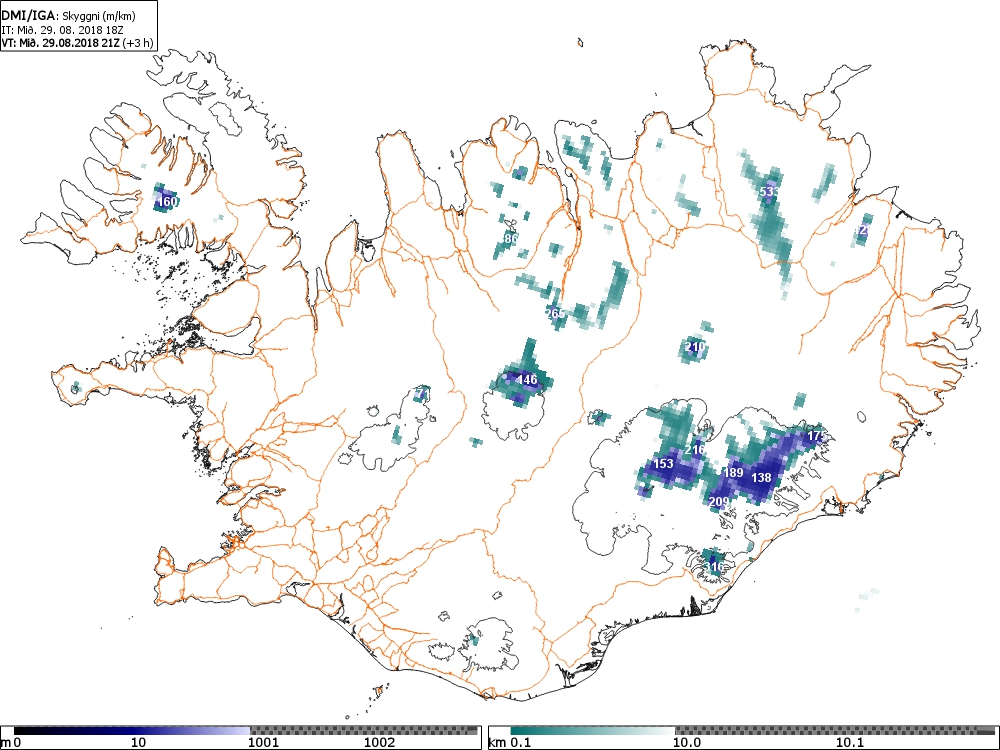Click the visibility value 86 on the map
This screenshot has width=1000, height=750.
point(511,239)
